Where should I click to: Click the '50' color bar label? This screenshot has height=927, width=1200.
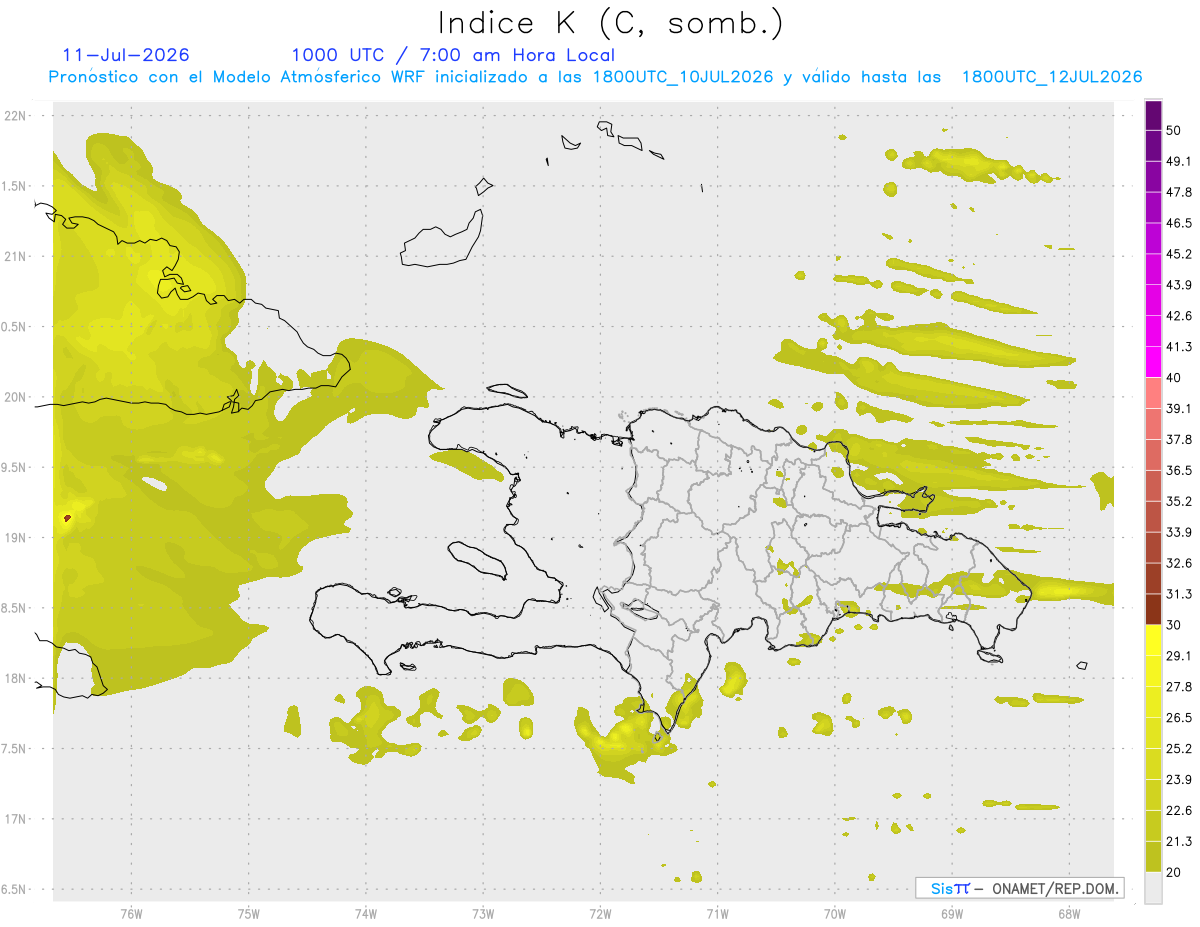pos(1175,131)
